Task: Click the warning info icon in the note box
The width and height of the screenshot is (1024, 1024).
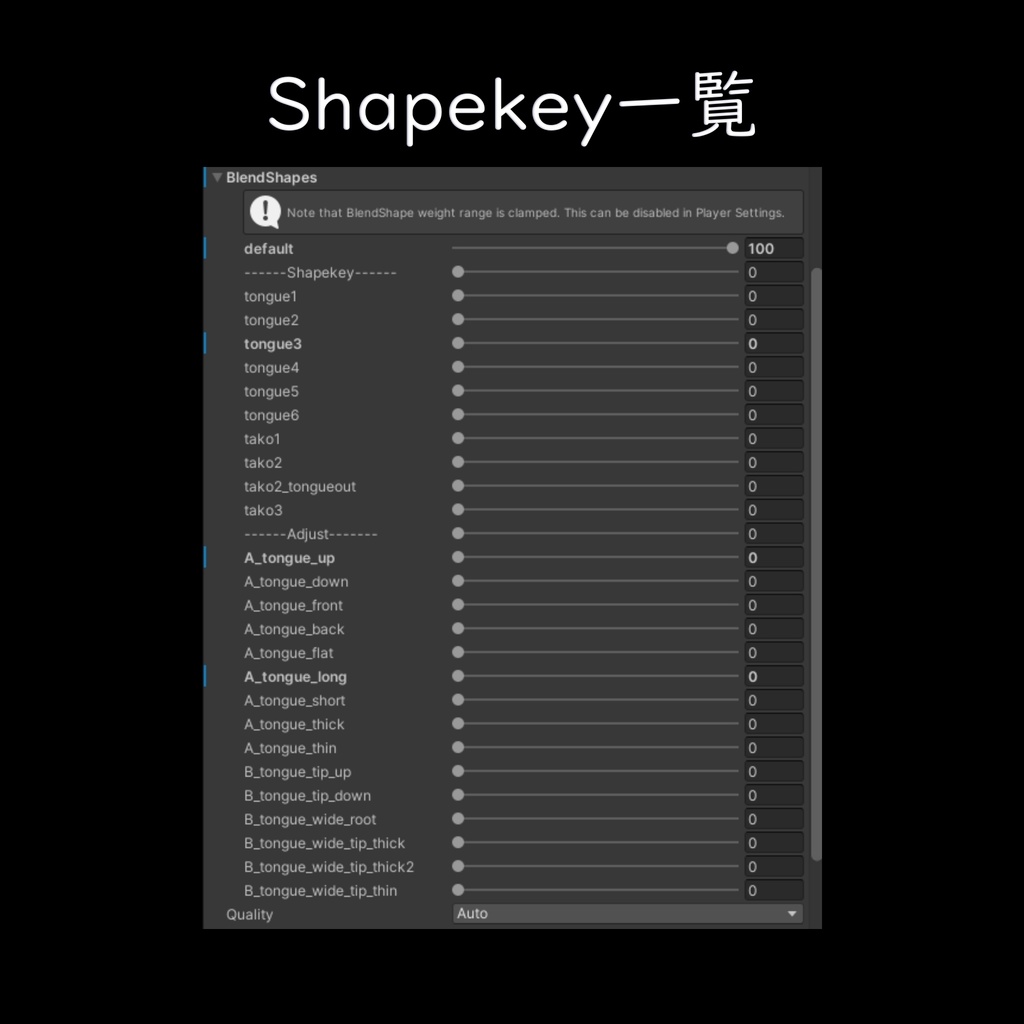Action: point(265,212)
